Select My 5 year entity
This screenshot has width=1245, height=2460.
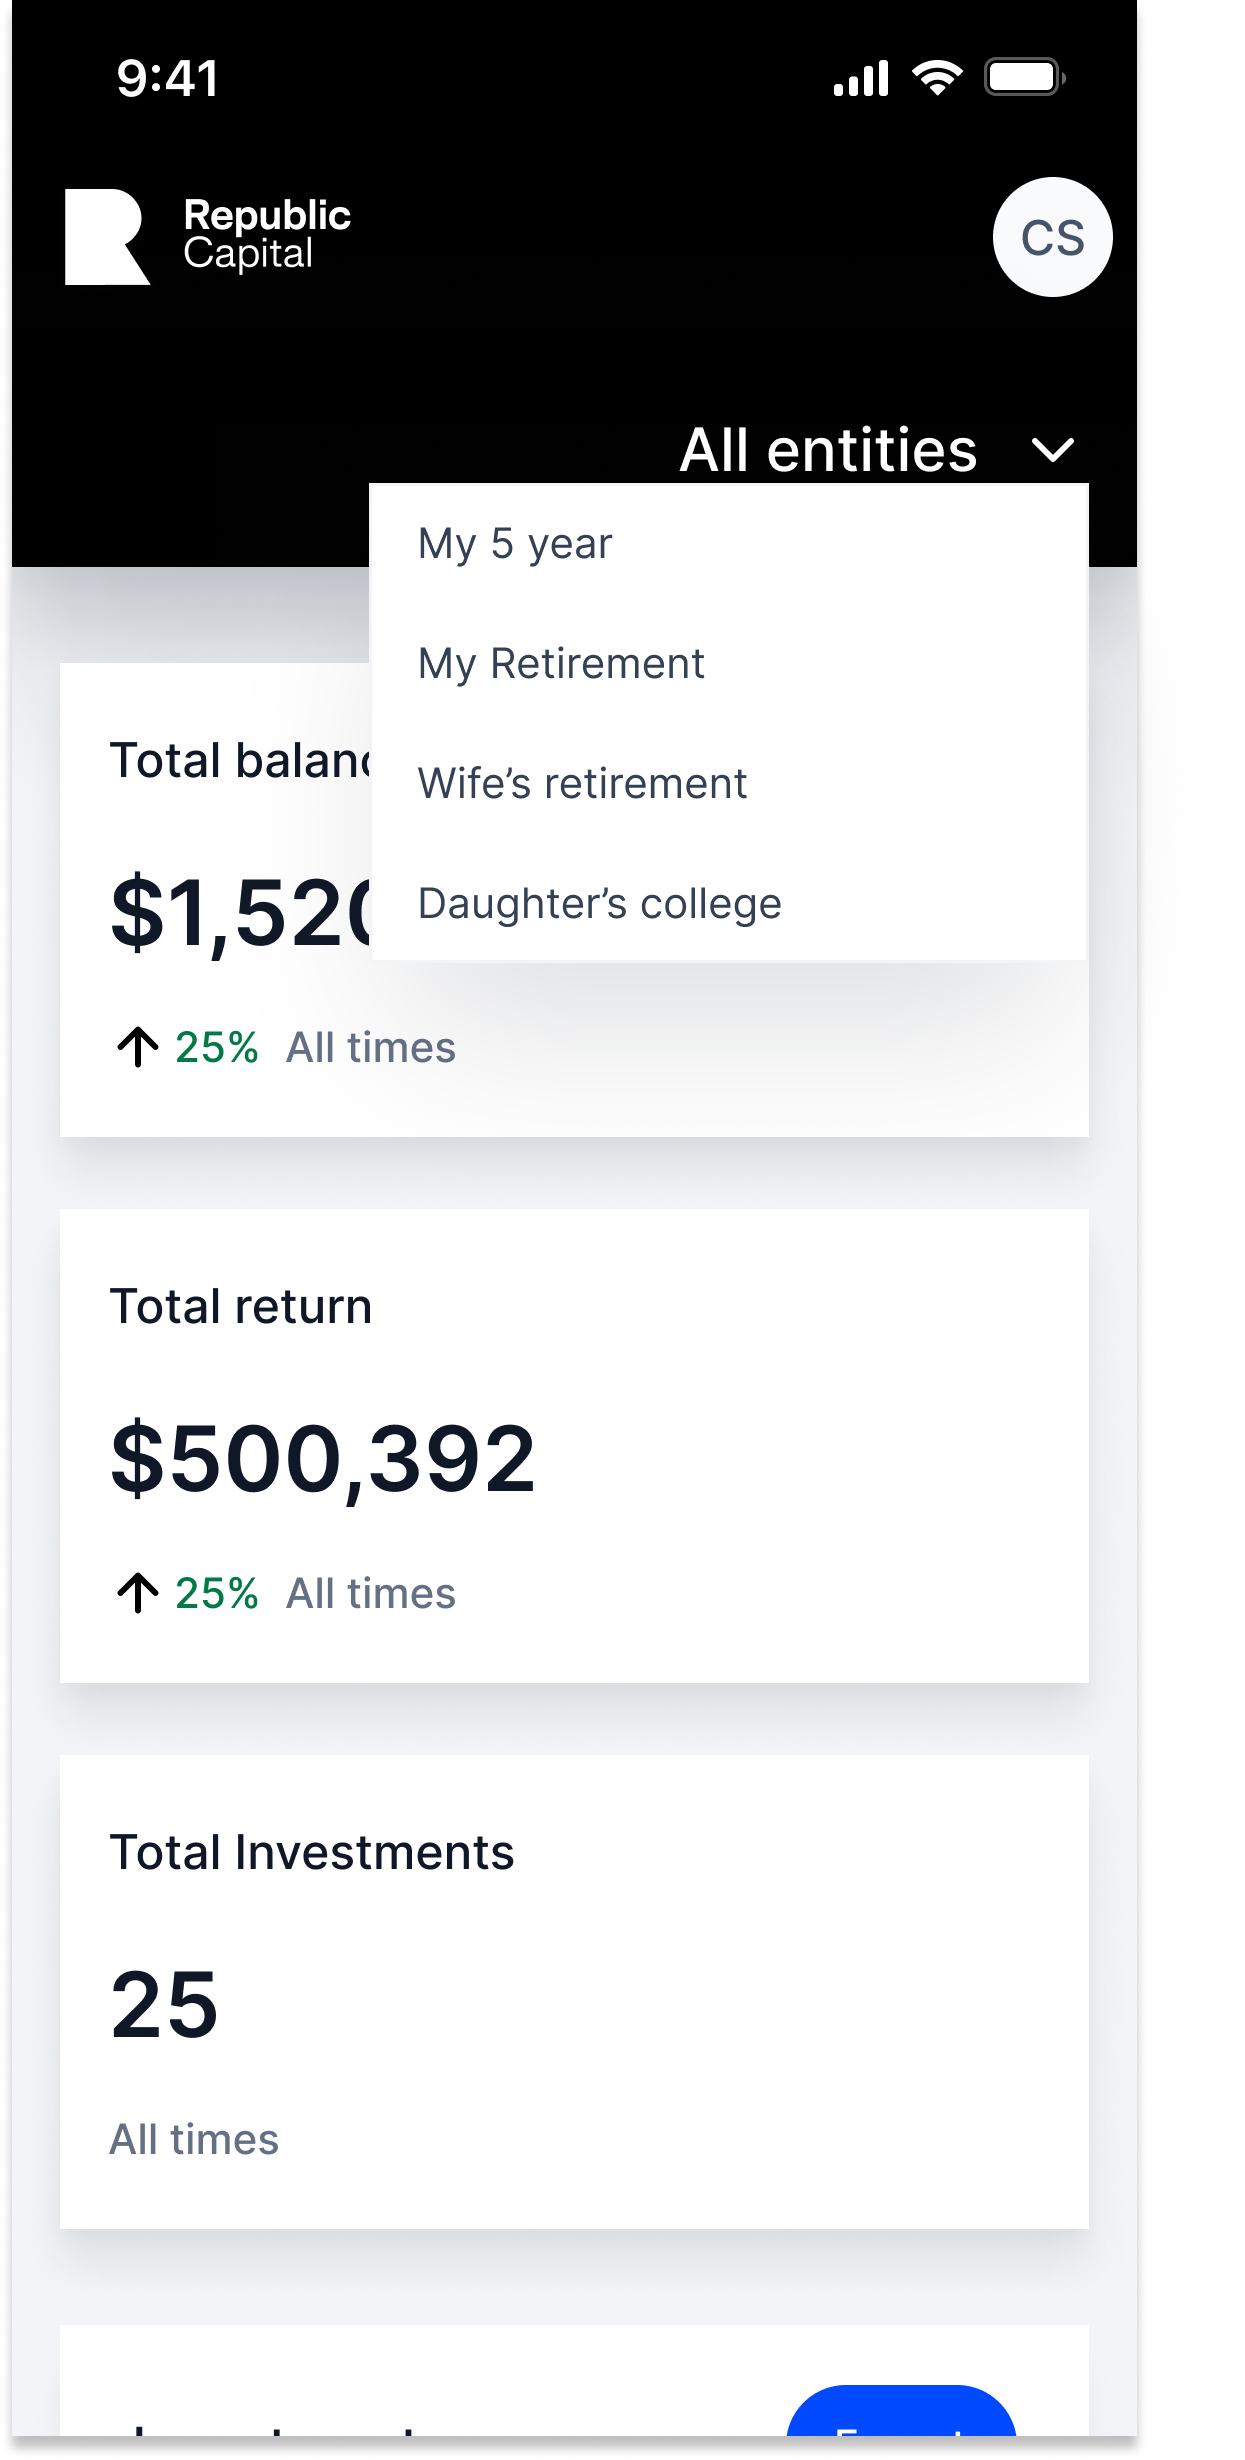pos(515,544)
